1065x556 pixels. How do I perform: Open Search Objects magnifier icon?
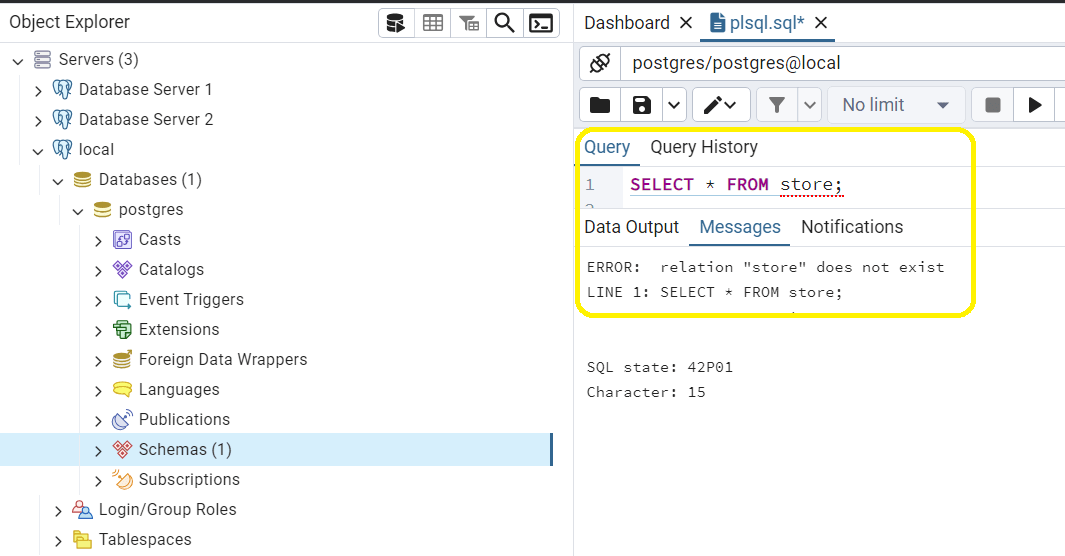coord(505,23)
